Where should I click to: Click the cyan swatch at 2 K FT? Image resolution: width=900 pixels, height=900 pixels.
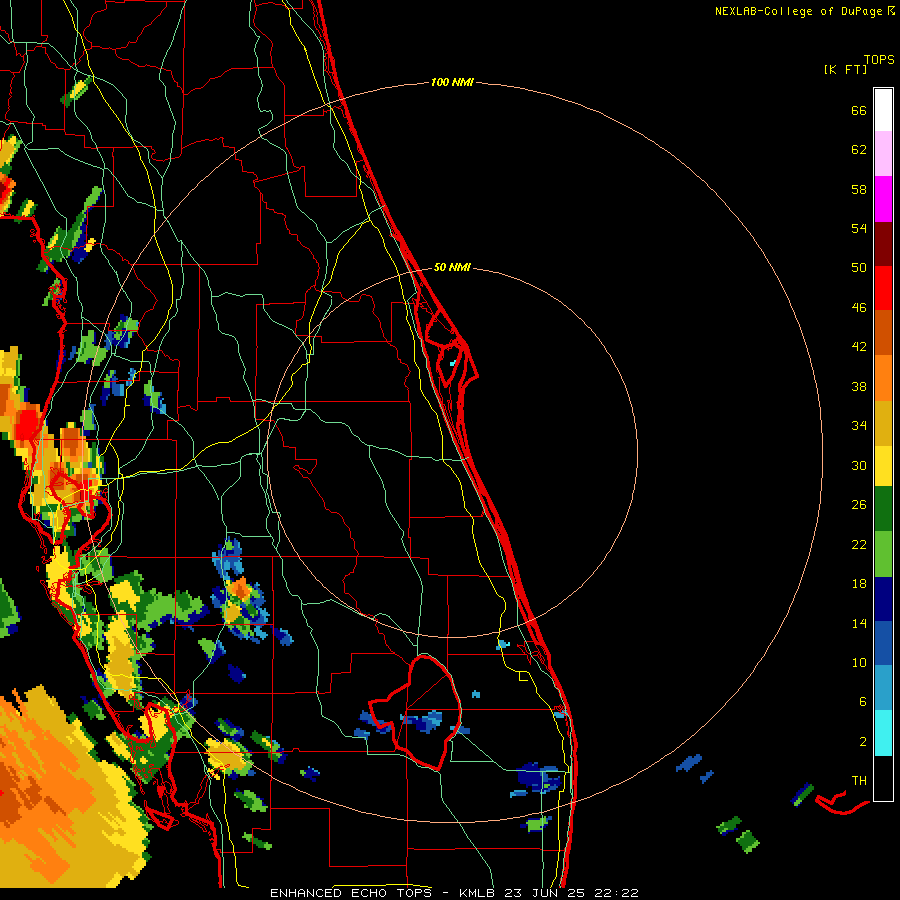pos(883,733)
